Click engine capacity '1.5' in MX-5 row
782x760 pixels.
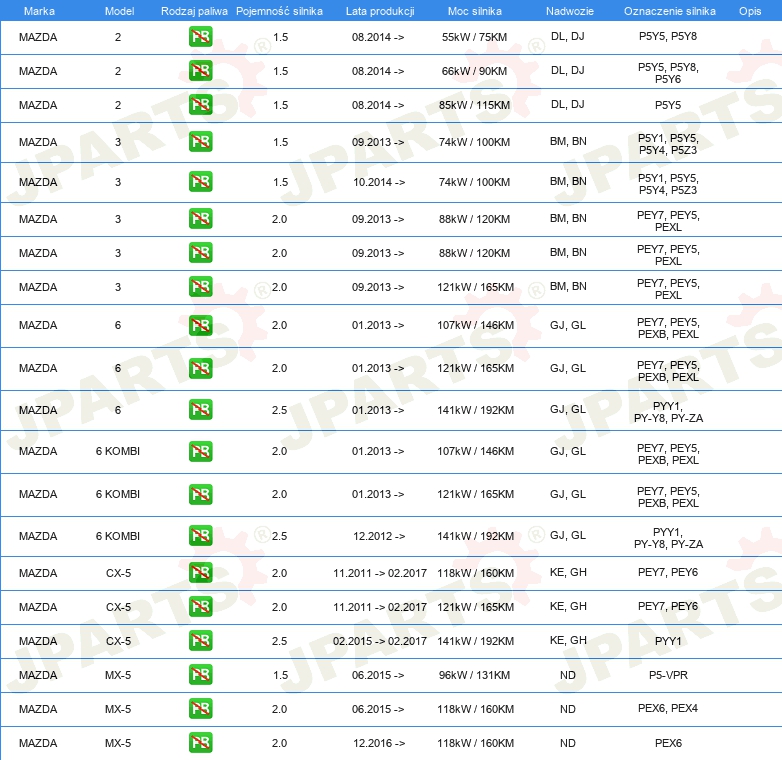tap(280, 675)
